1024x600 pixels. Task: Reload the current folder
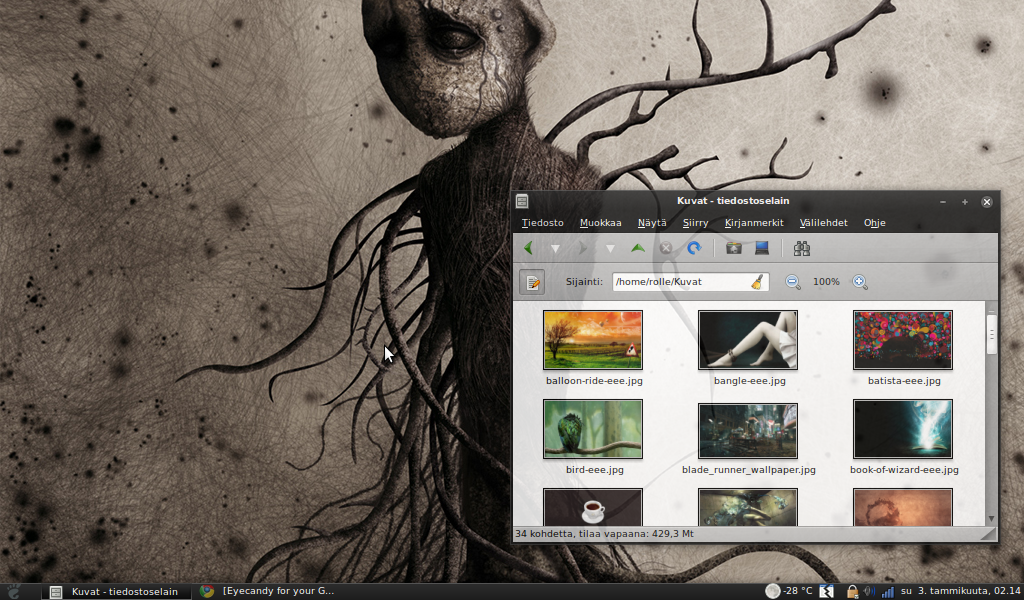pos(694,248)
